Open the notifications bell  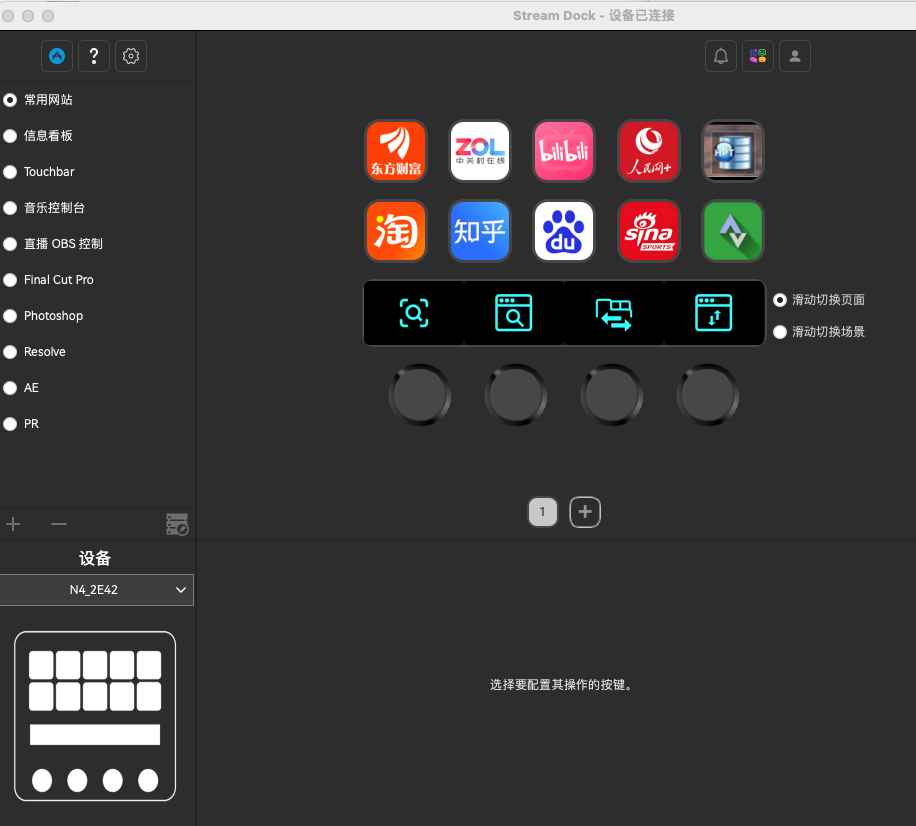[x=721, y=56]
